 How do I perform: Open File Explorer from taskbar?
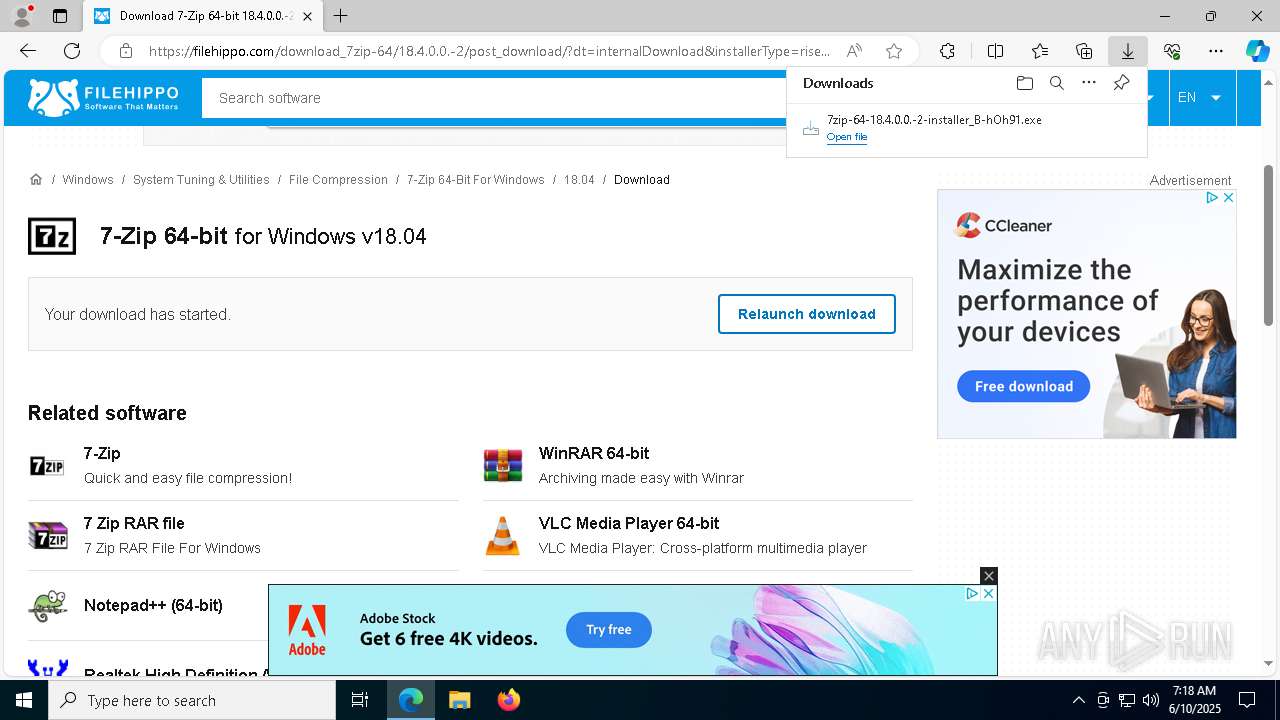[459, 700]
